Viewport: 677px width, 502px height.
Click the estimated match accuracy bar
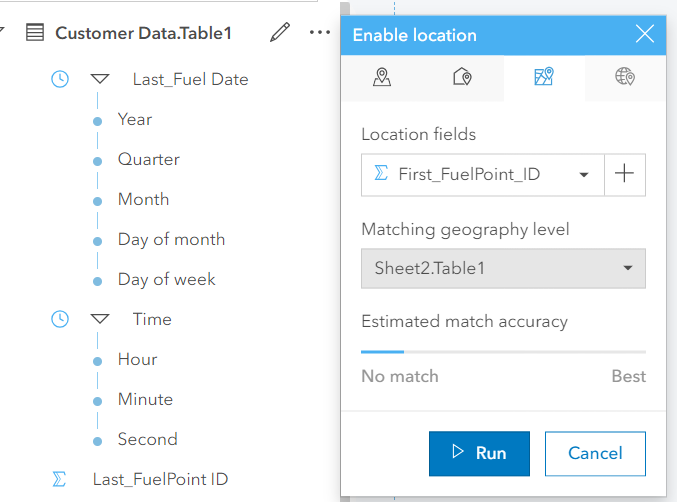(503, 352)
